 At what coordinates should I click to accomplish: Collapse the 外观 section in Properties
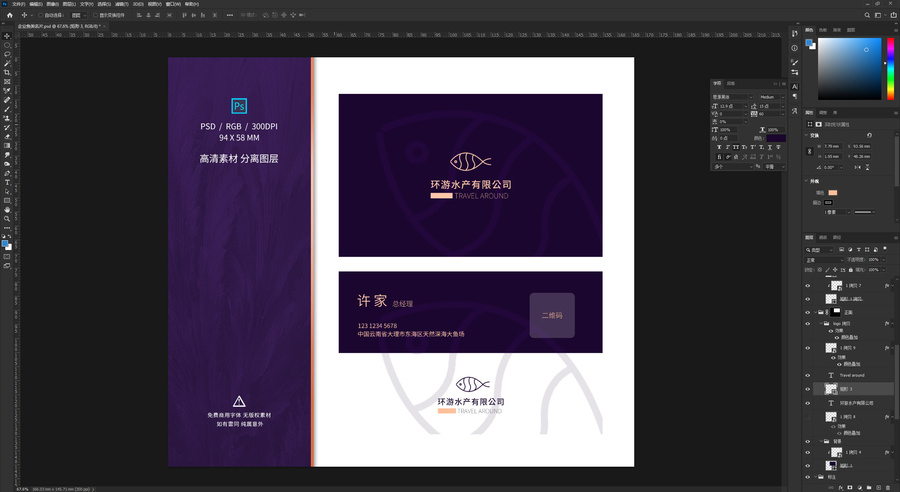click(x=806, y=180)
